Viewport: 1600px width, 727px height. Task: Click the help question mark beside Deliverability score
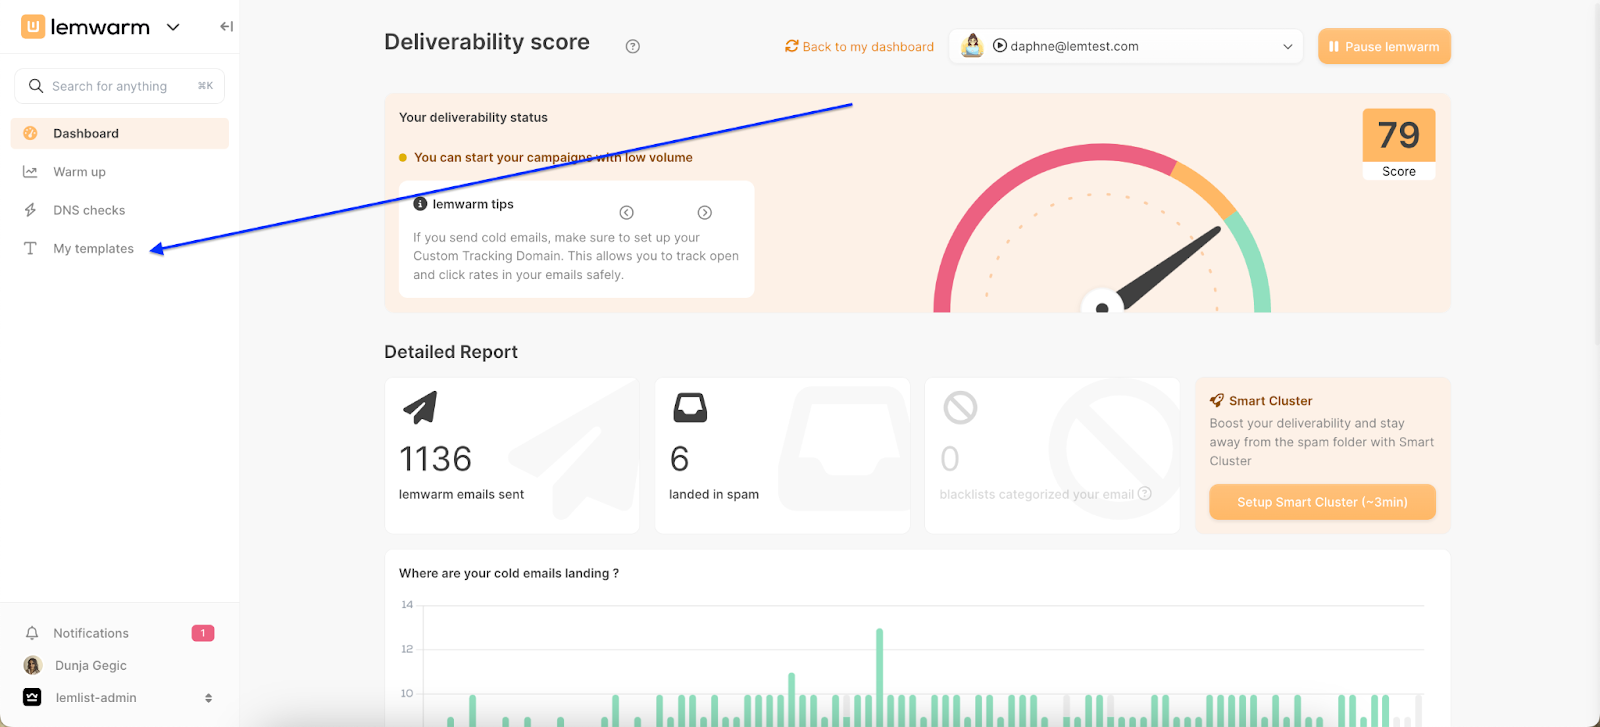pyautogui.click(x=632, y=46)
